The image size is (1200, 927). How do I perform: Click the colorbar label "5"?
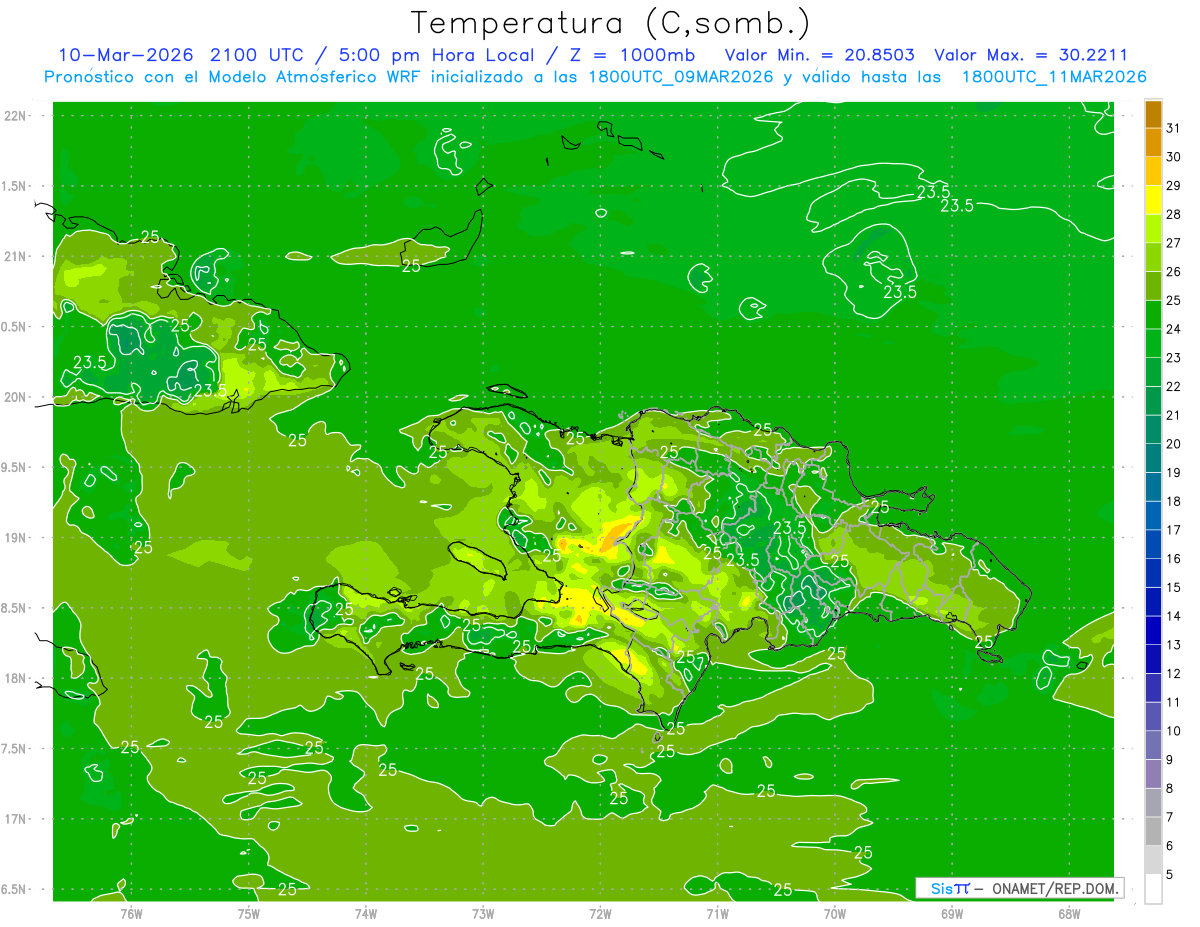1171,874
